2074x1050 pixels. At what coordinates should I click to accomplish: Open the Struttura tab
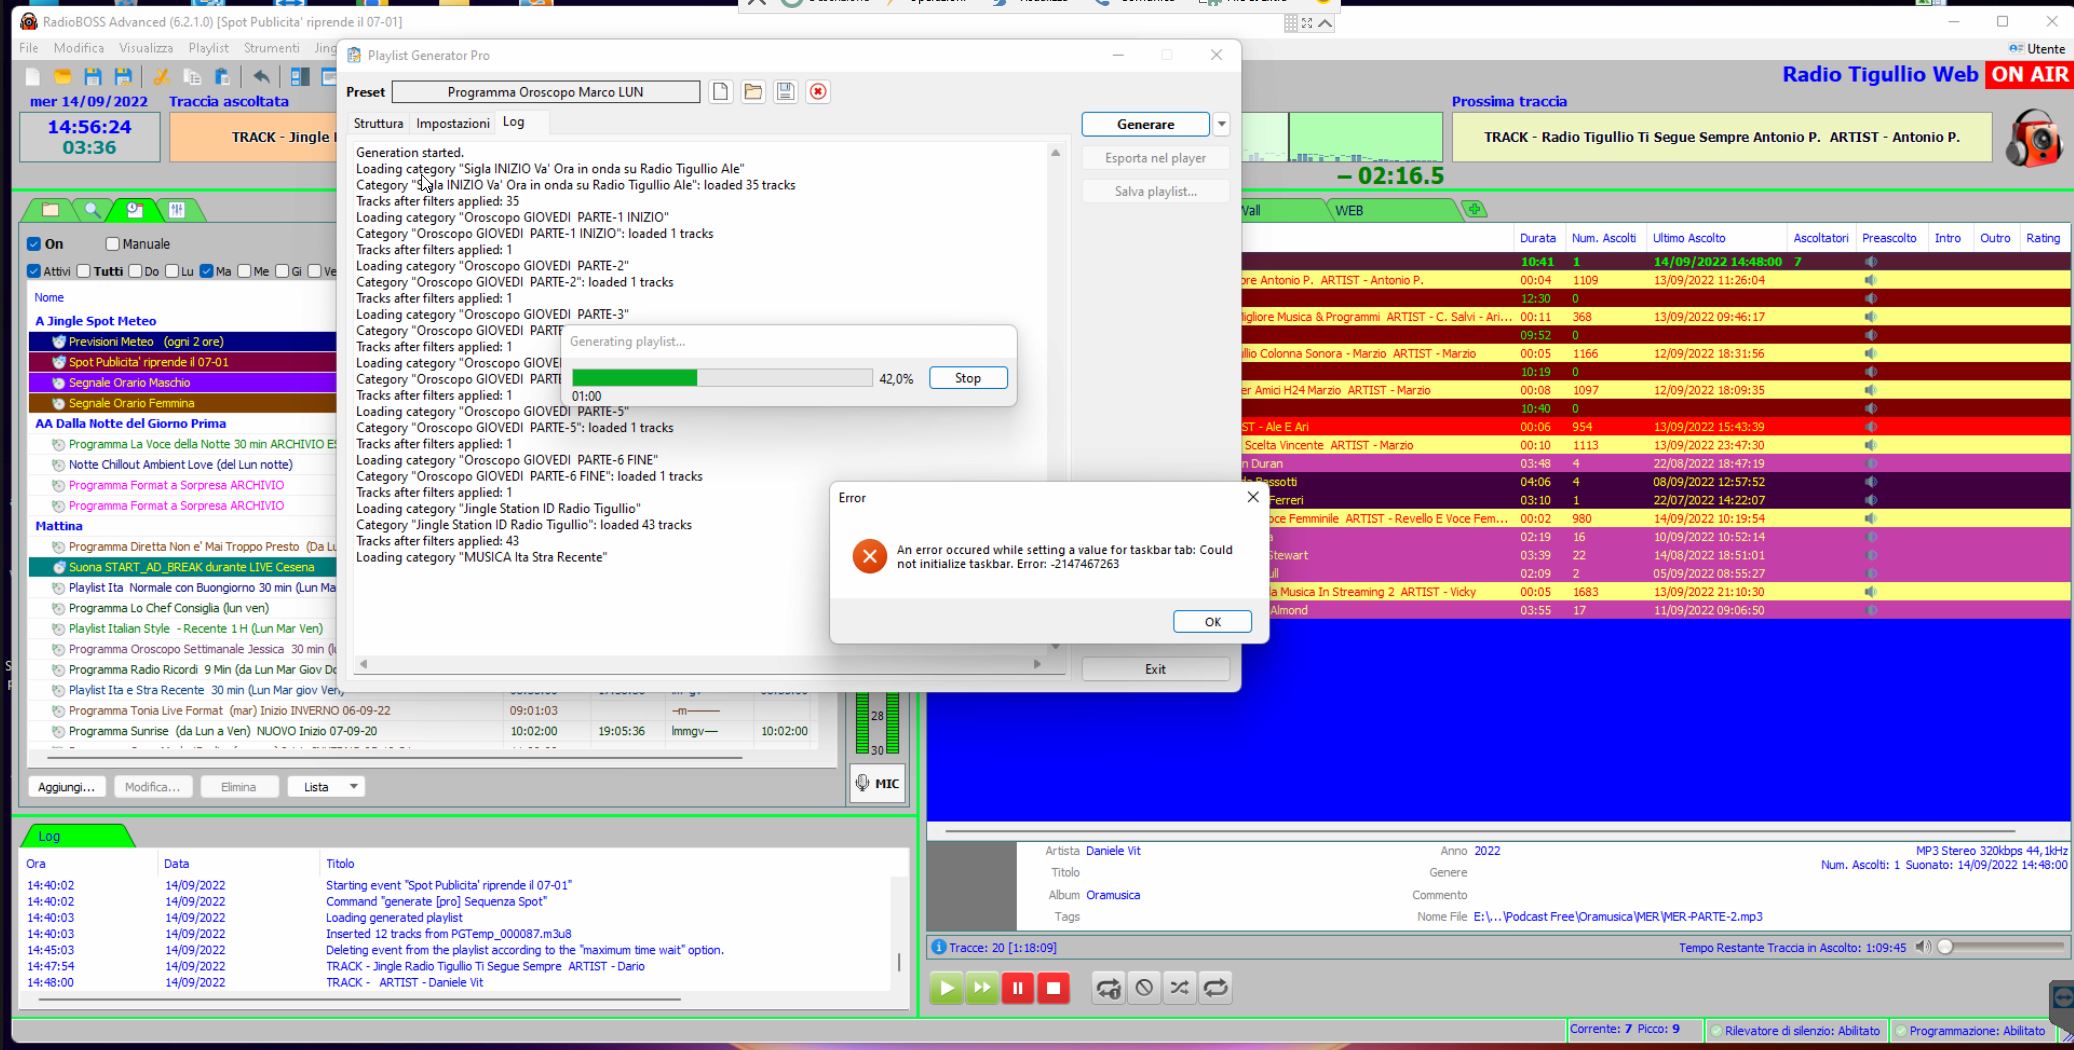[x=378, y=123]
